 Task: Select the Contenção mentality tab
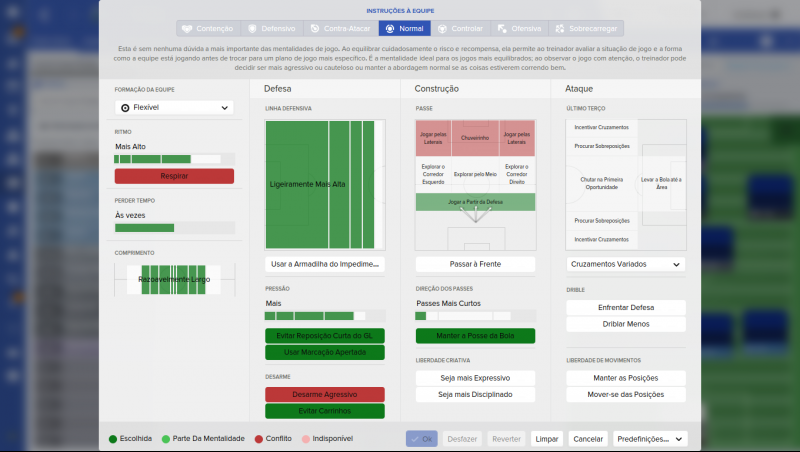[x=209, y=29]
